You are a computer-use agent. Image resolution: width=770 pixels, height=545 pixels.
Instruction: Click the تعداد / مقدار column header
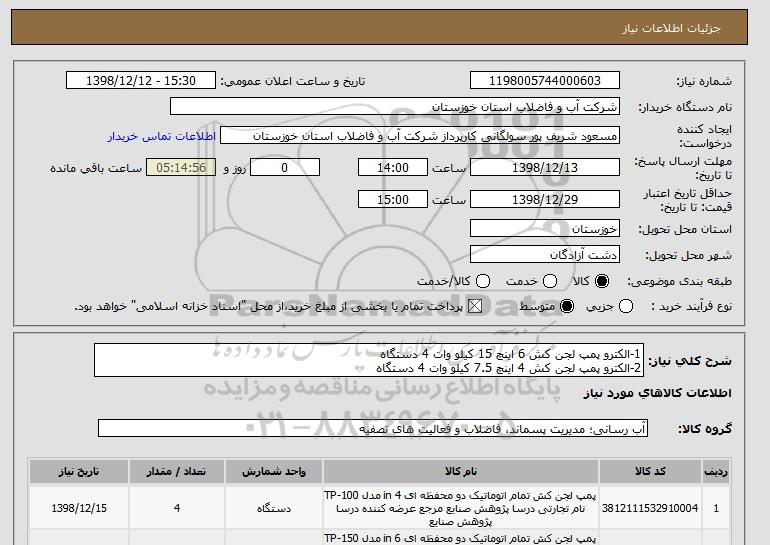pos(177,471)
